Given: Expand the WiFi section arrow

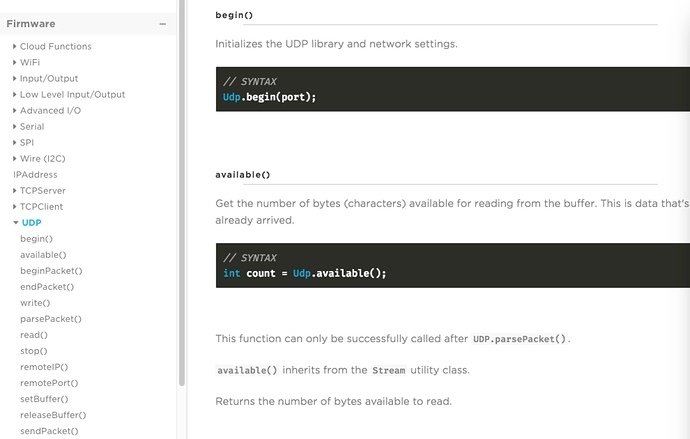Looking at the screenshot, I should coord(15,63).
